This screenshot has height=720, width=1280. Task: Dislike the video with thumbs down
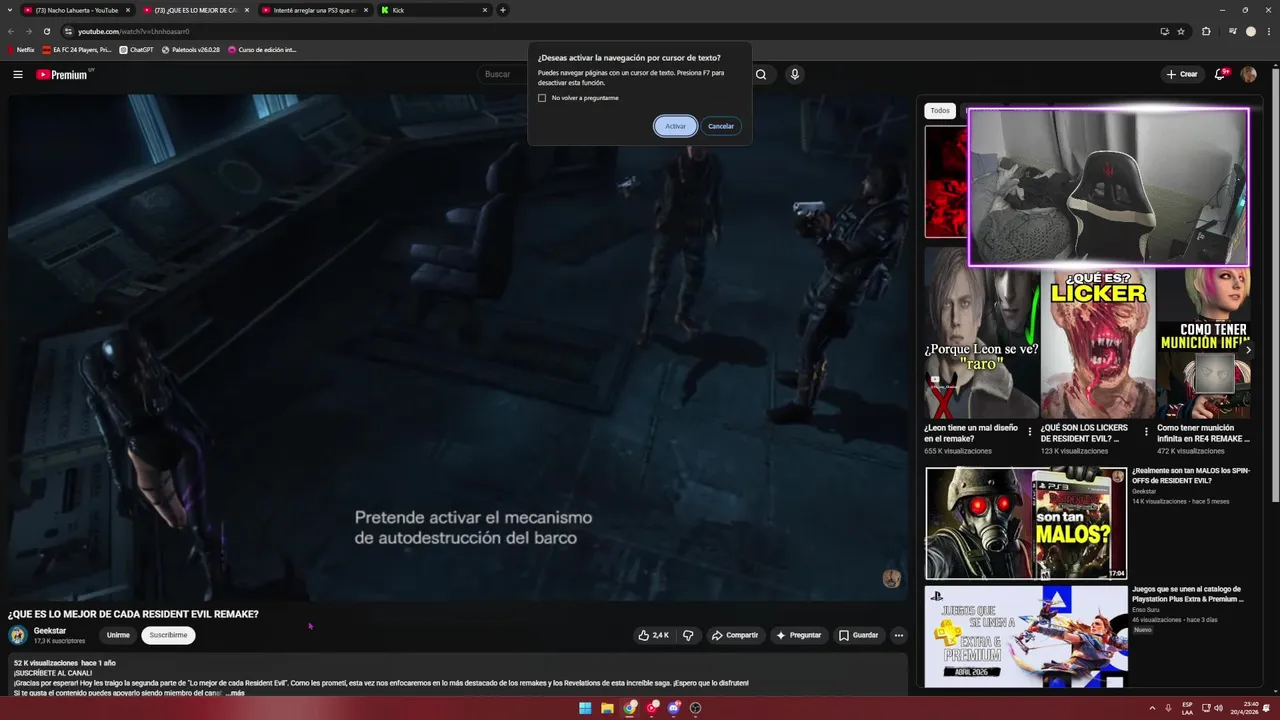click(x=688, y=635)
